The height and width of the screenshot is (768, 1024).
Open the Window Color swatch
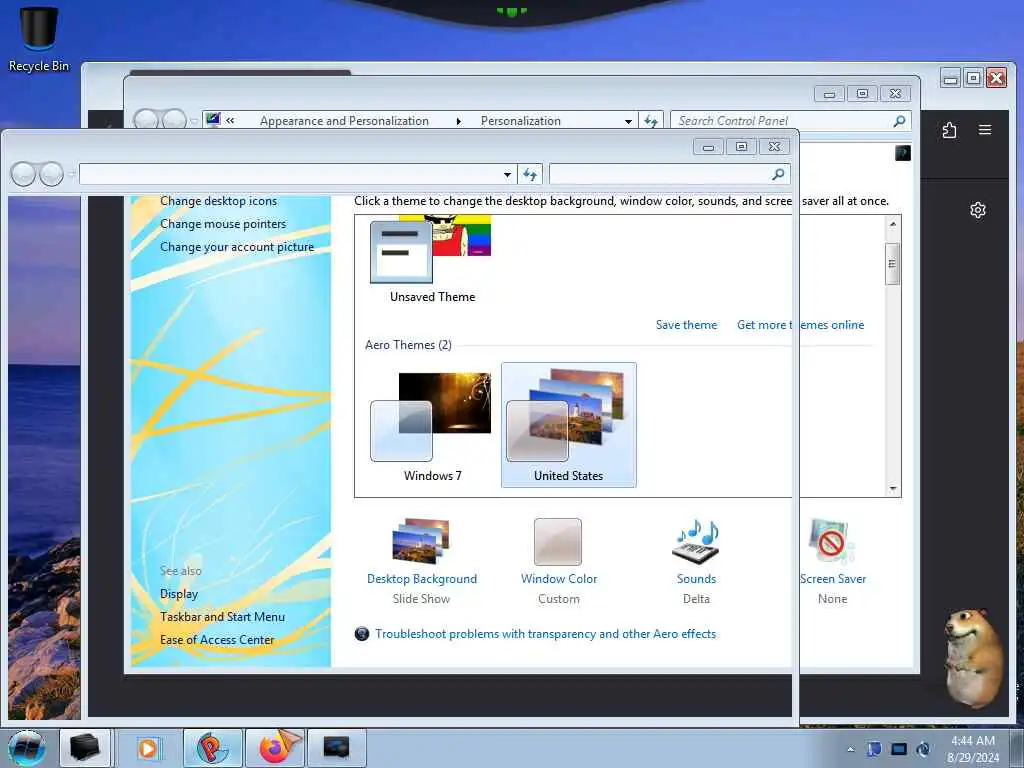tap(558, 541)
